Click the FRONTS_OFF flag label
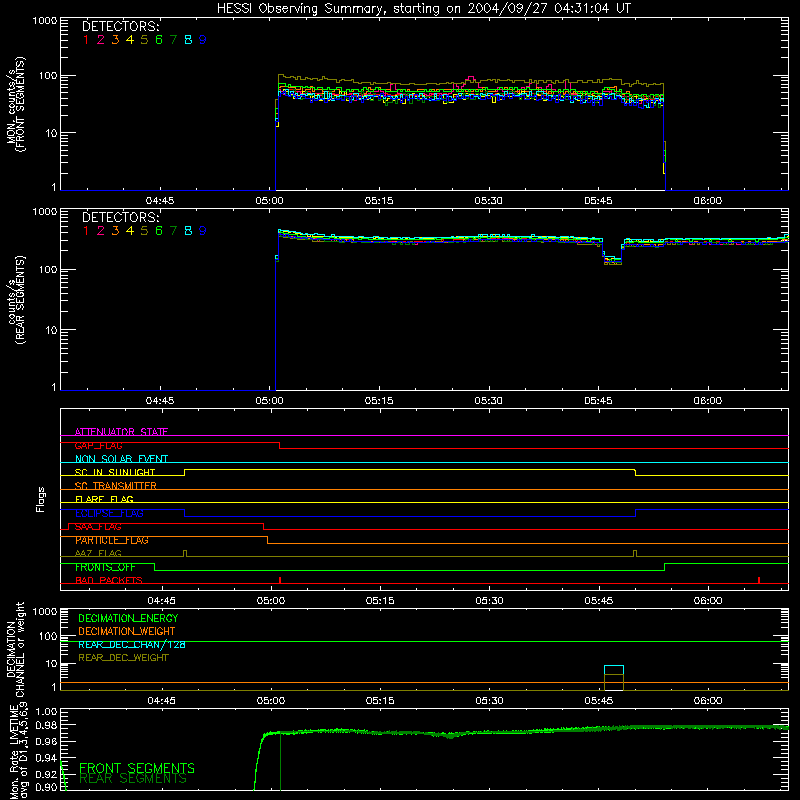Screen dimensions: 800x800 tap(105, 567)
